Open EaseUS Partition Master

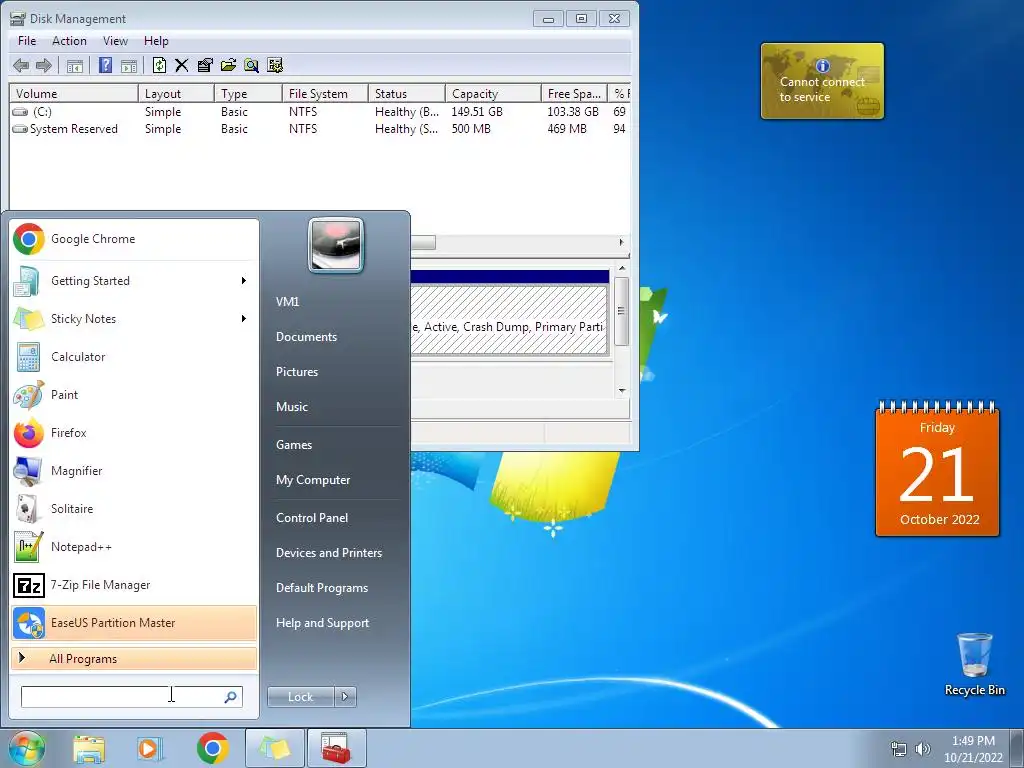pyautogui.click(x=134, y=622)
